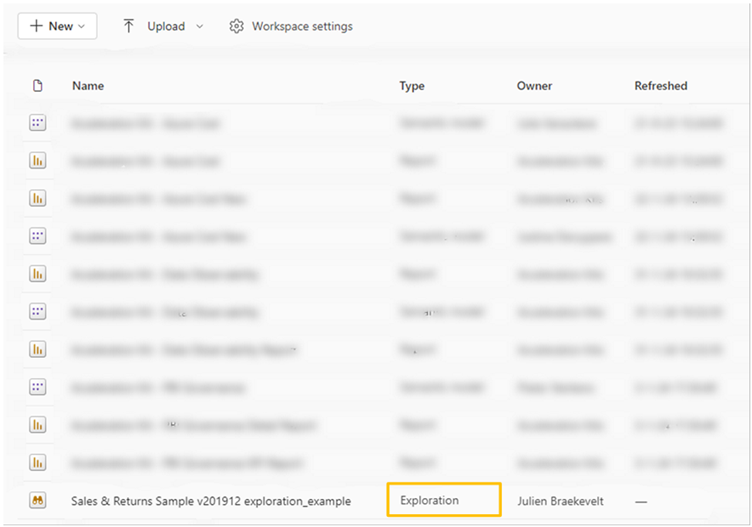The image size is (752, 527).
Task: Sort by the Name column header
Action: [x=88, y=86]
